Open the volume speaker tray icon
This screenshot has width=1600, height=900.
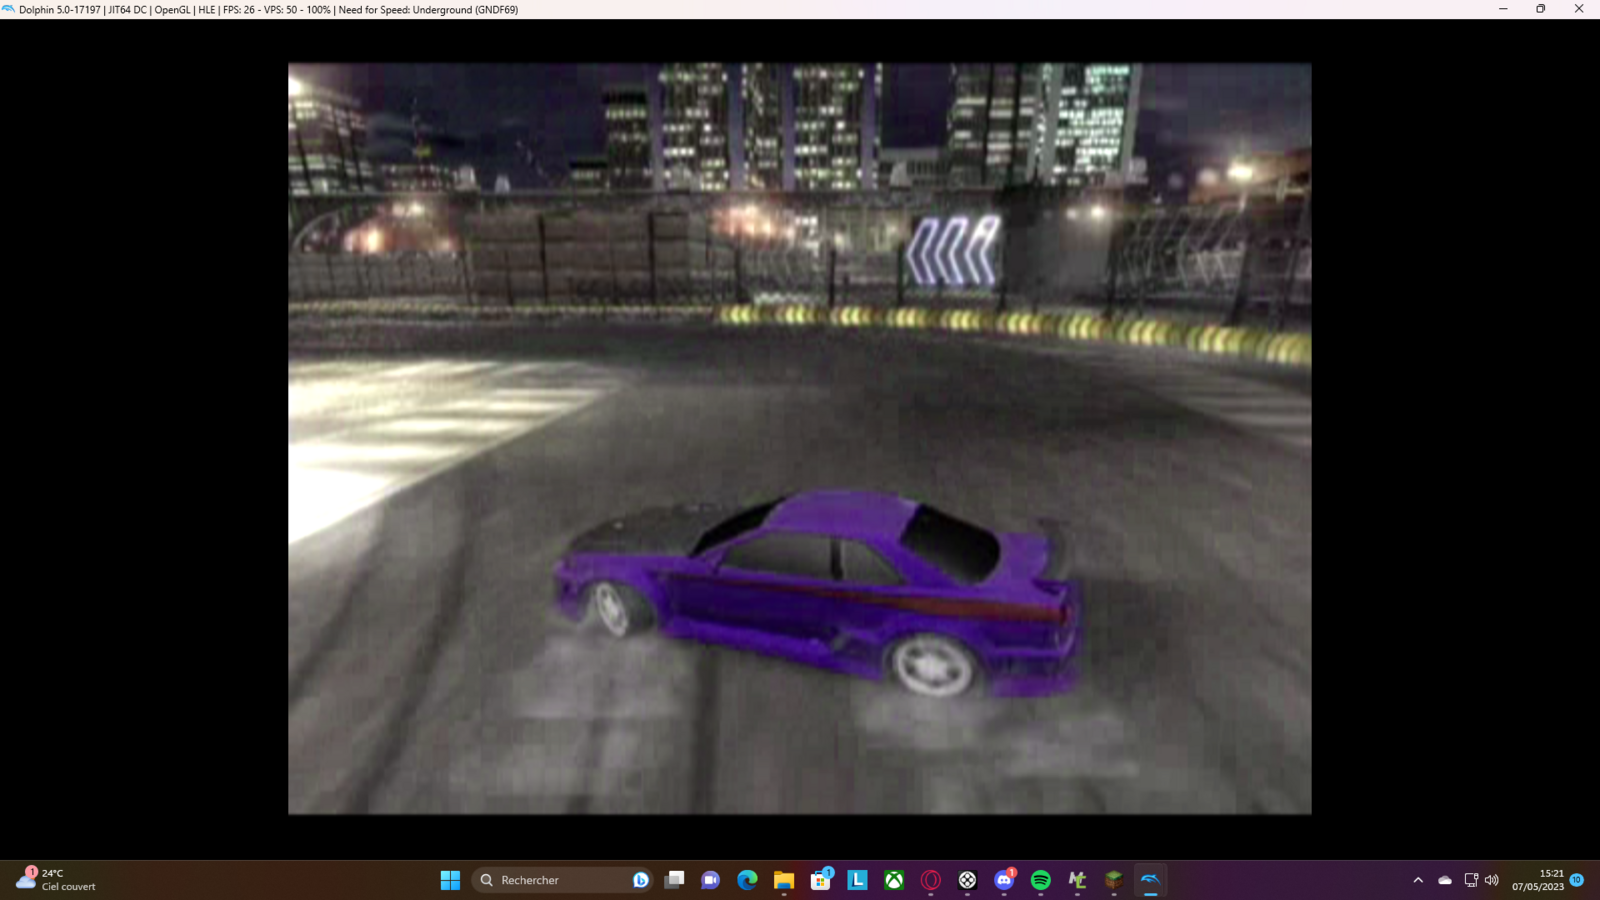pos(1492,880)
